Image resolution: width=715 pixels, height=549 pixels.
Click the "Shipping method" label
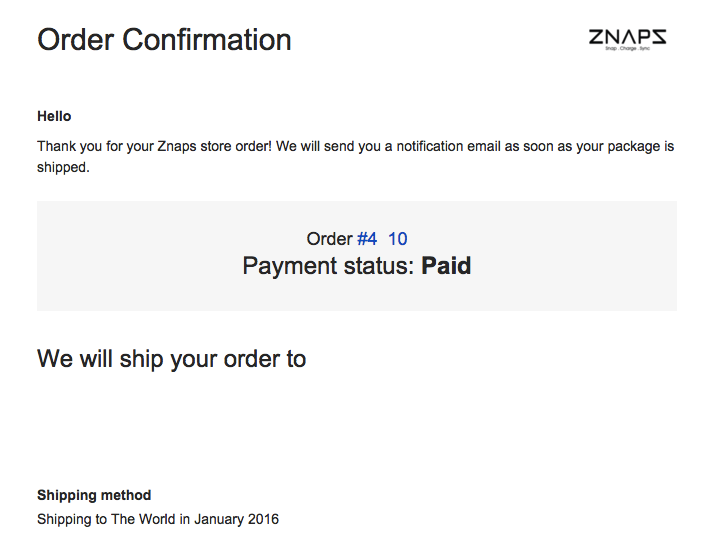tap(94, 495)
